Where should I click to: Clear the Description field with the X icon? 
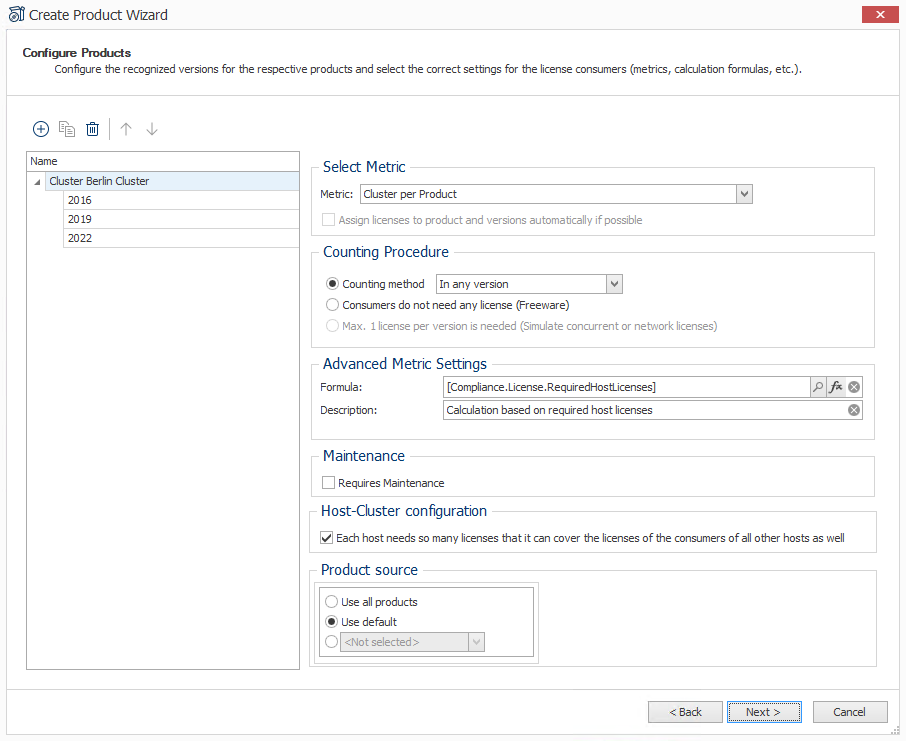pyautogui.click(x=853, y=410)
